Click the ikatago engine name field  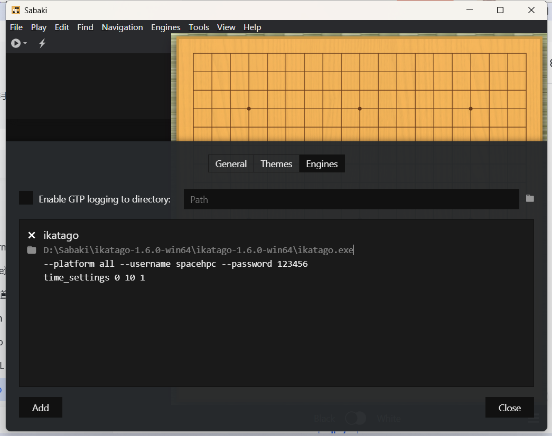point(285,235)
